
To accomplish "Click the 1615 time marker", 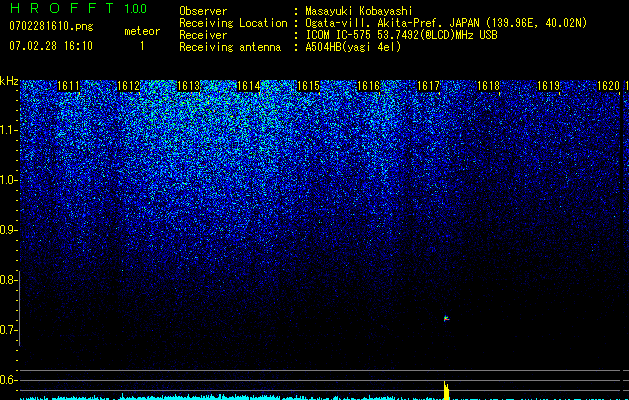I will click(x=308, y=86).
